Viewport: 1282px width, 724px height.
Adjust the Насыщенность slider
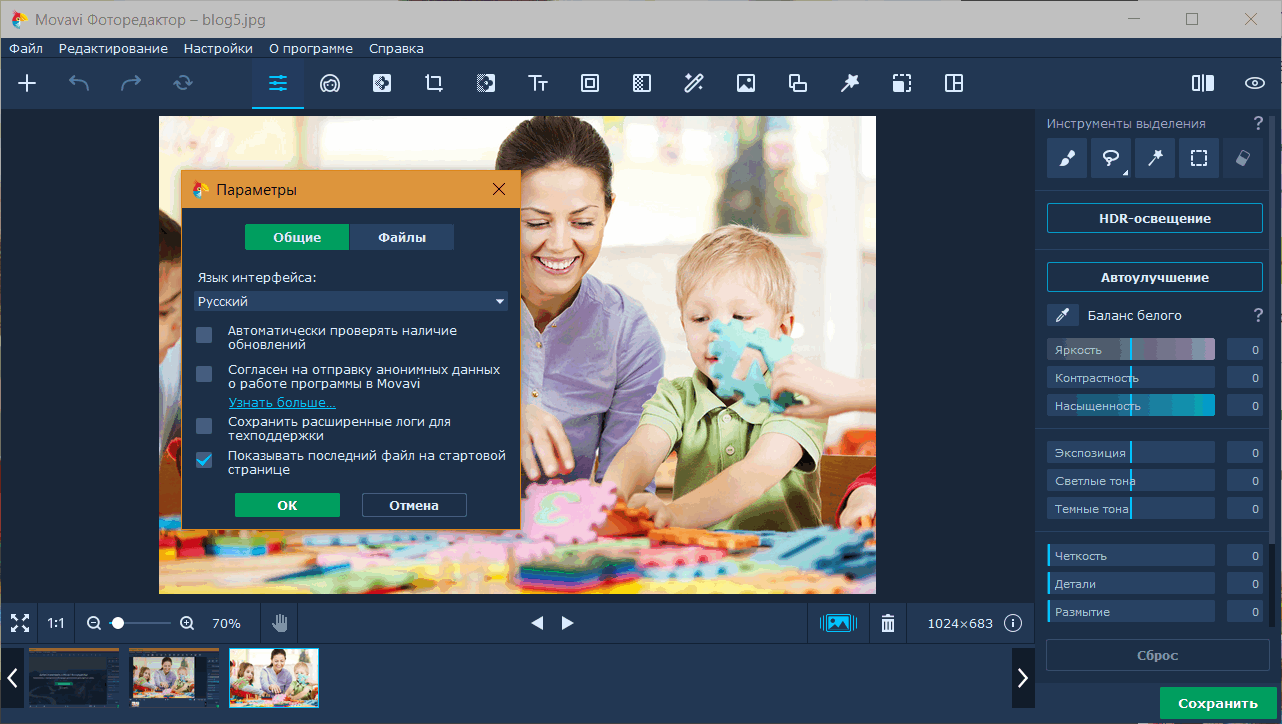[1131, 405]
